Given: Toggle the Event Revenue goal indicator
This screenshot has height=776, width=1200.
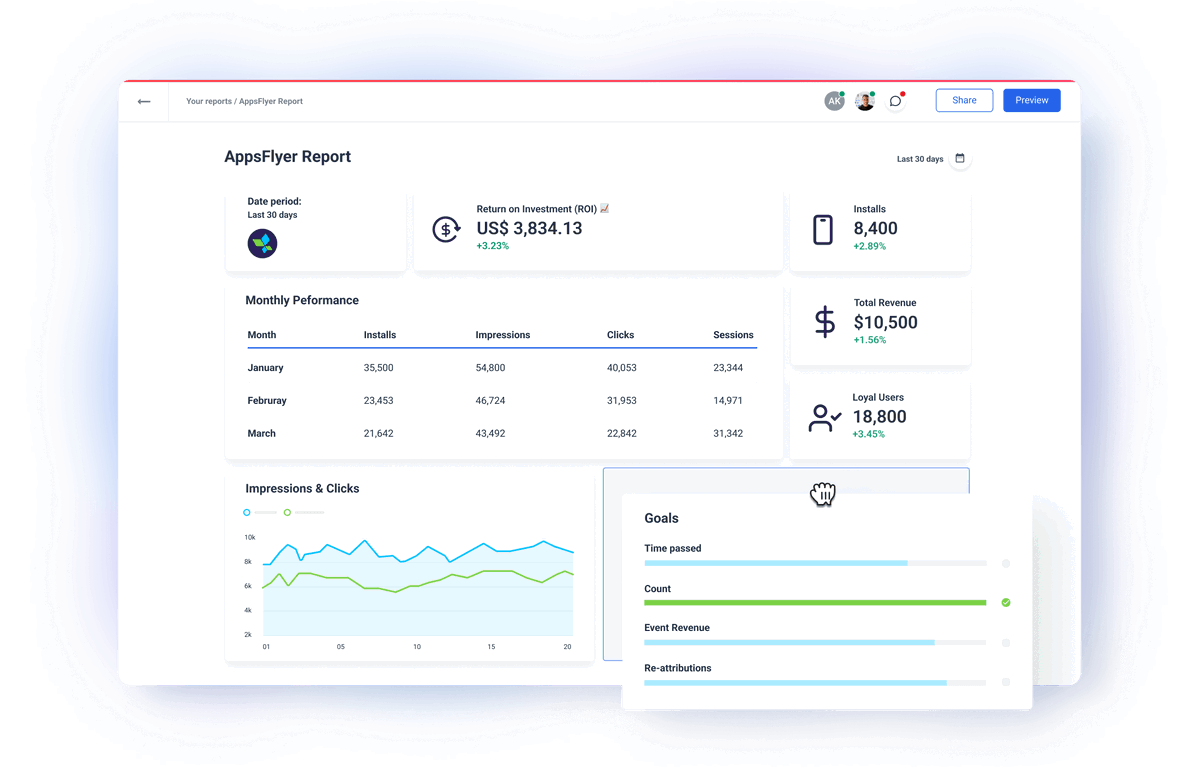Looking at the screenshot, I should [x=1006, y=642].
